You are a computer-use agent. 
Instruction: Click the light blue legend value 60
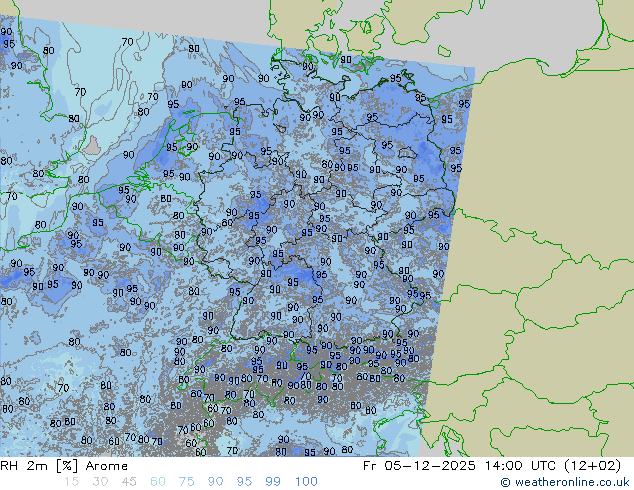tap(158, 482)
